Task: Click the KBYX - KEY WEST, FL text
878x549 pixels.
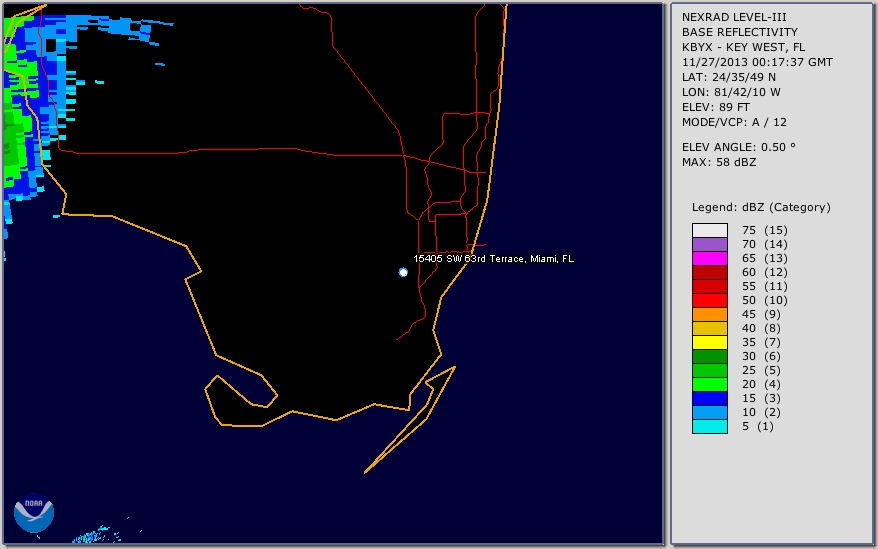Action: (743, 47)
